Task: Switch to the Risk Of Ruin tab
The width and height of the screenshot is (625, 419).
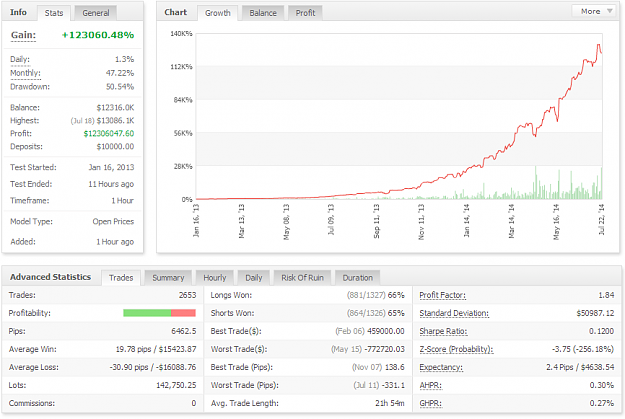Action: click(303, 278)
